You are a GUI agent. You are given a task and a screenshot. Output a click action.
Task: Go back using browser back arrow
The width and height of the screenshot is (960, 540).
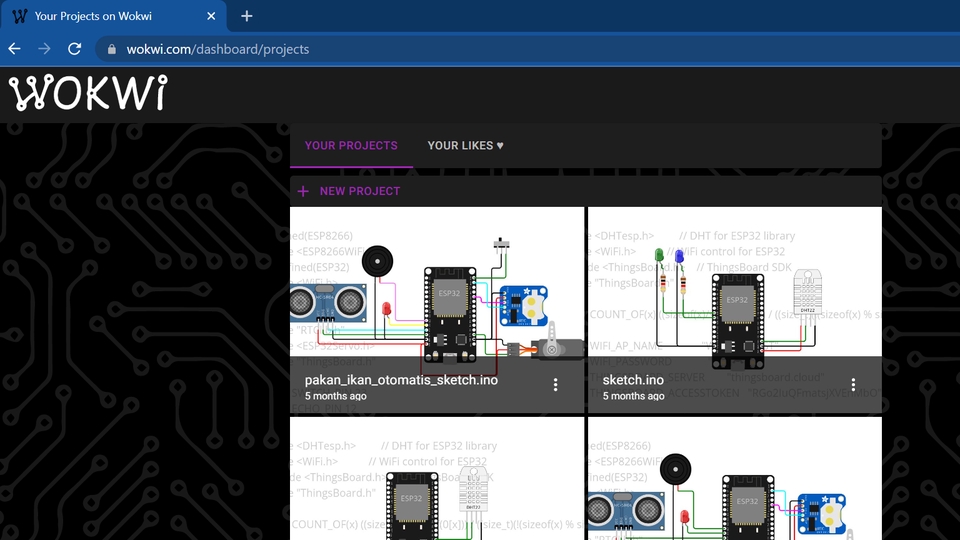15,49
